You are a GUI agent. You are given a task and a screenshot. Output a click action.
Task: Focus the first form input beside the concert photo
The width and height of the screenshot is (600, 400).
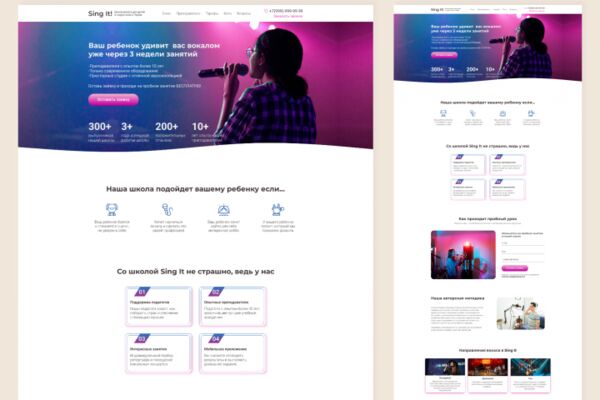(x=522, y=243)
